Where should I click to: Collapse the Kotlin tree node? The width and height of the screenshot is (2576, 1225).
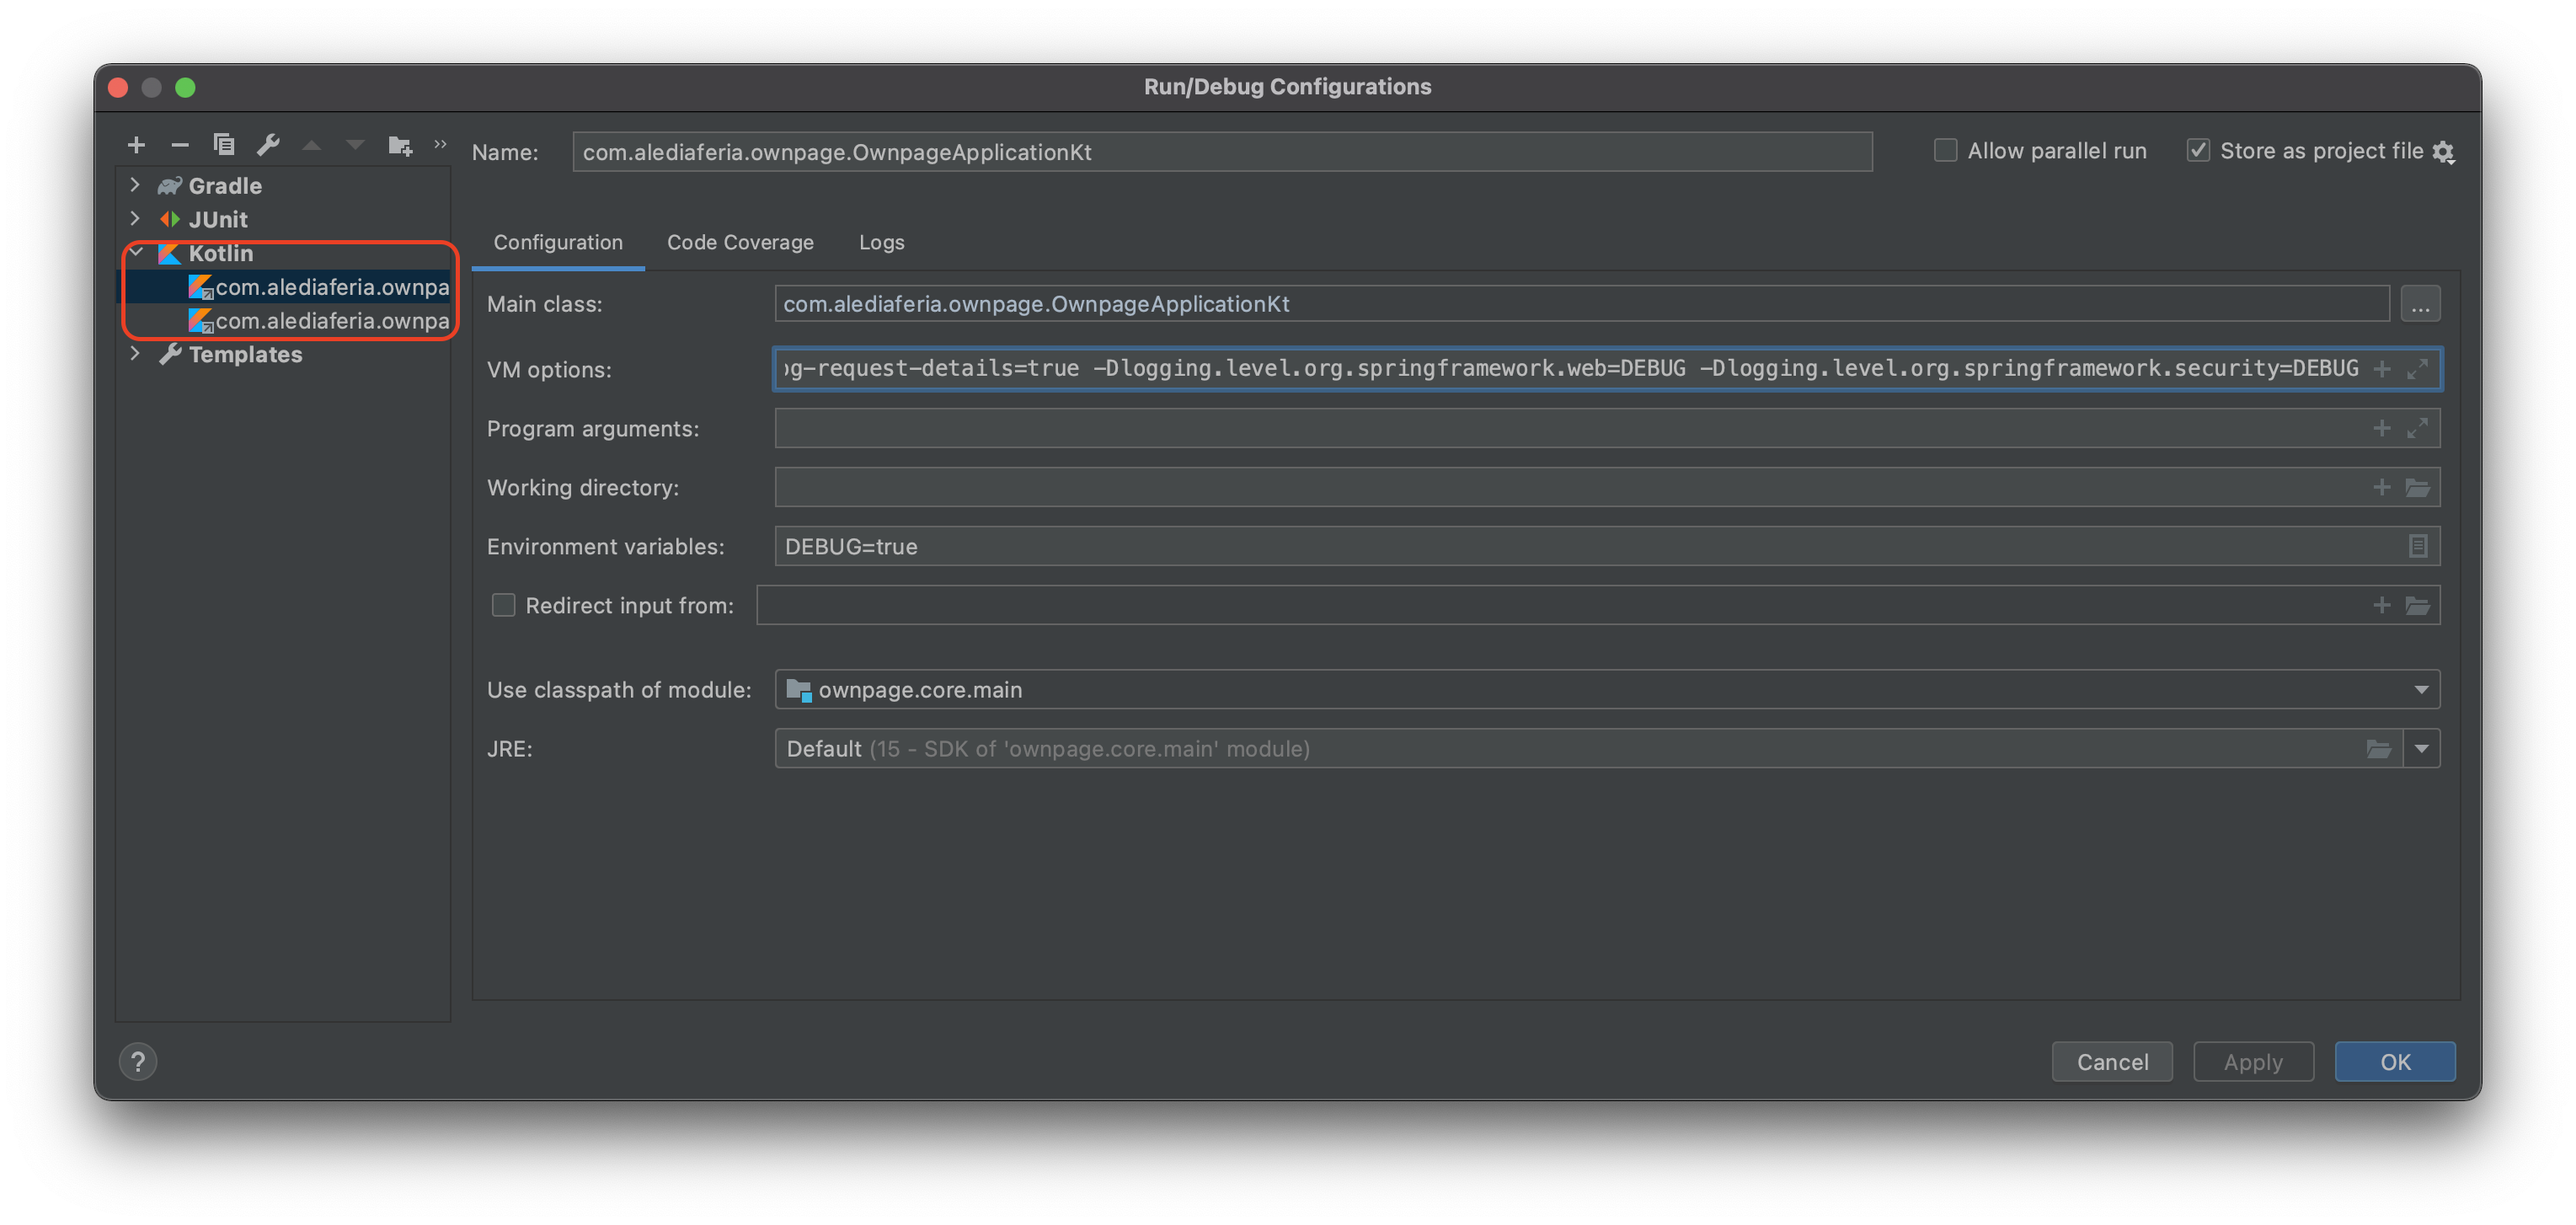tap(136, 253)
